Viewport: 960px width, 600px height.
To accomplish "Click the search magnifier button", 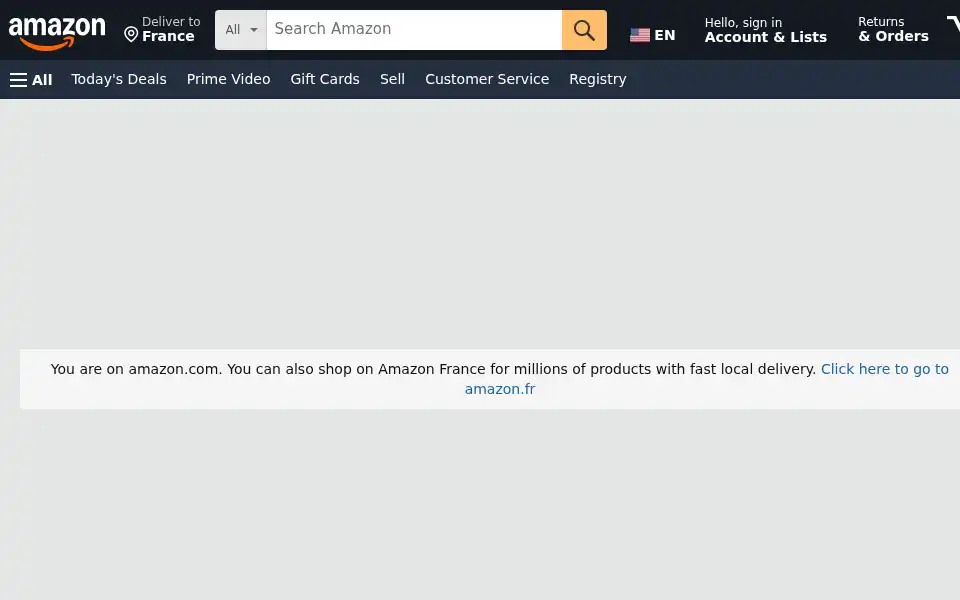I will 584,29.
